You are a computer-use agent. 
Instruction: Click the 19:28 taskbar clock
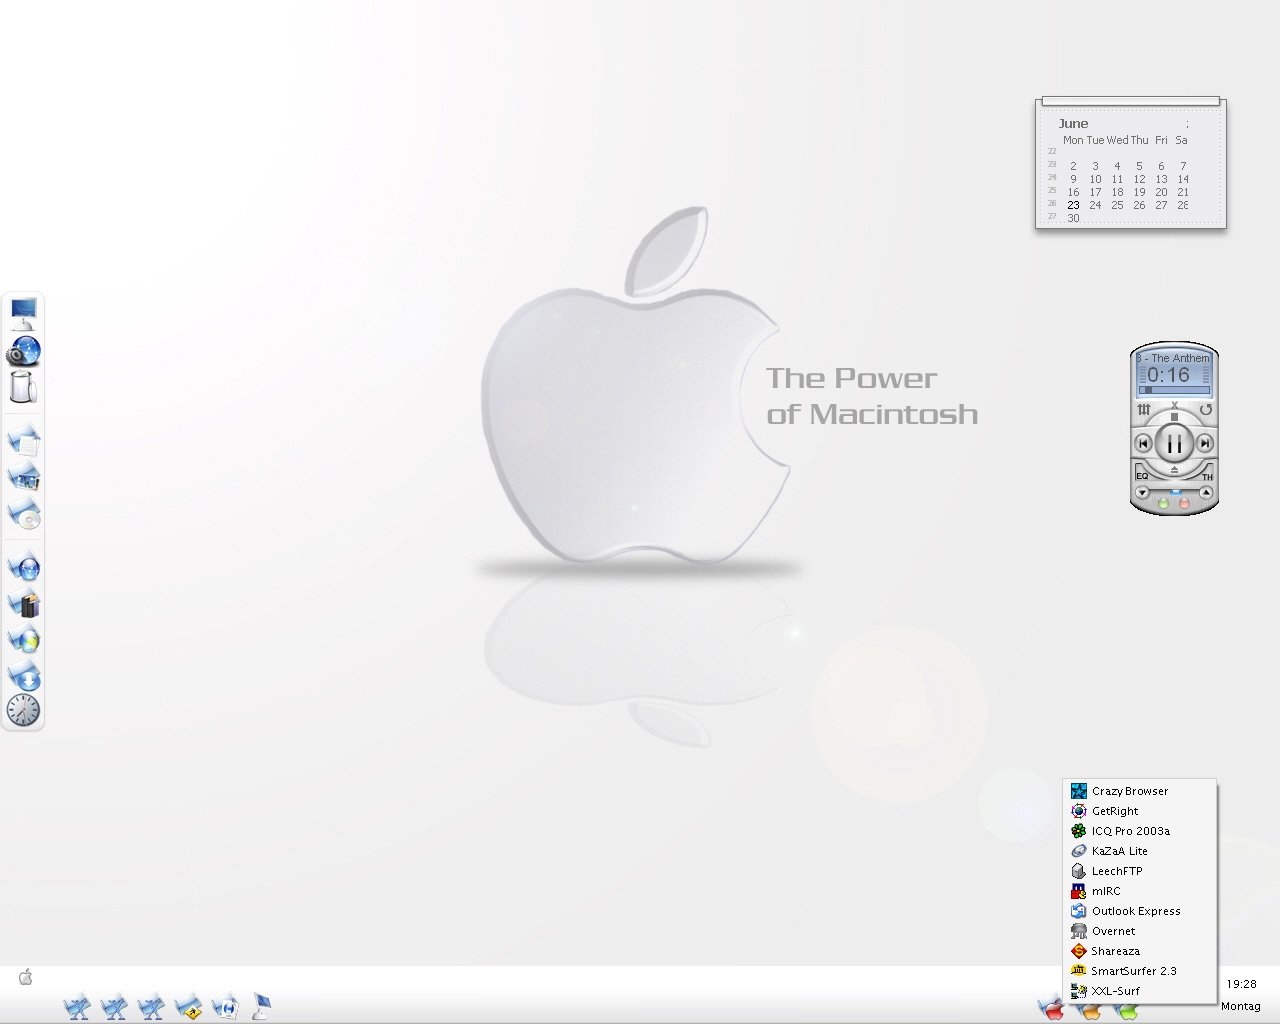coord(1241,984)
